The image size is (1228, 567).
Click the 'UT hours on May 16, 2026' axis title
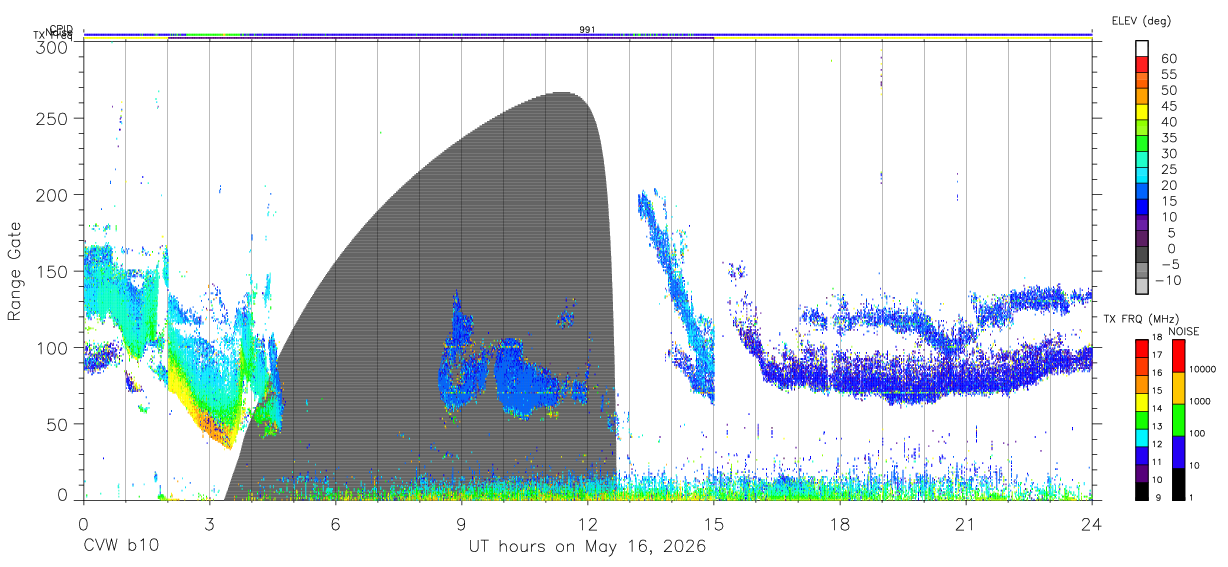coord(587,546)
